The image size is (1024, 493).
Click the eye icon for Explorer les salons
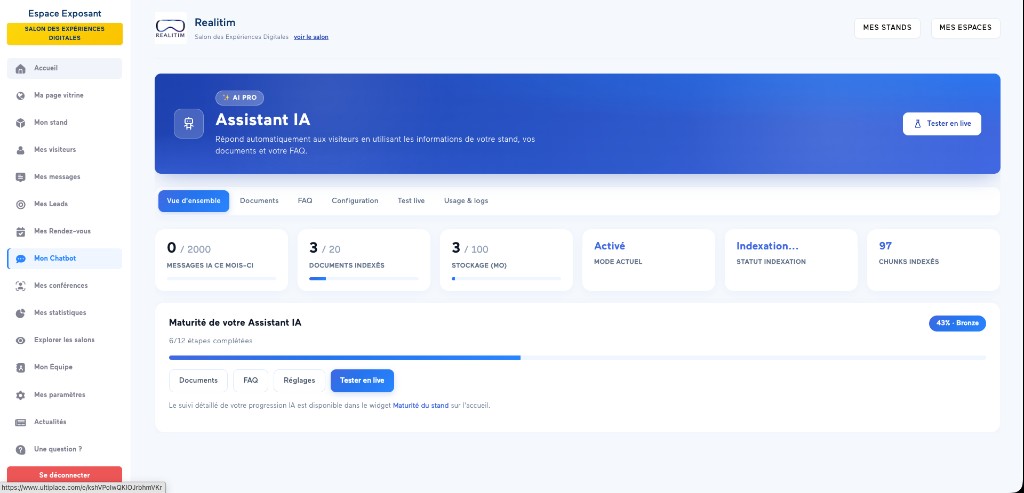click(20, 340)
